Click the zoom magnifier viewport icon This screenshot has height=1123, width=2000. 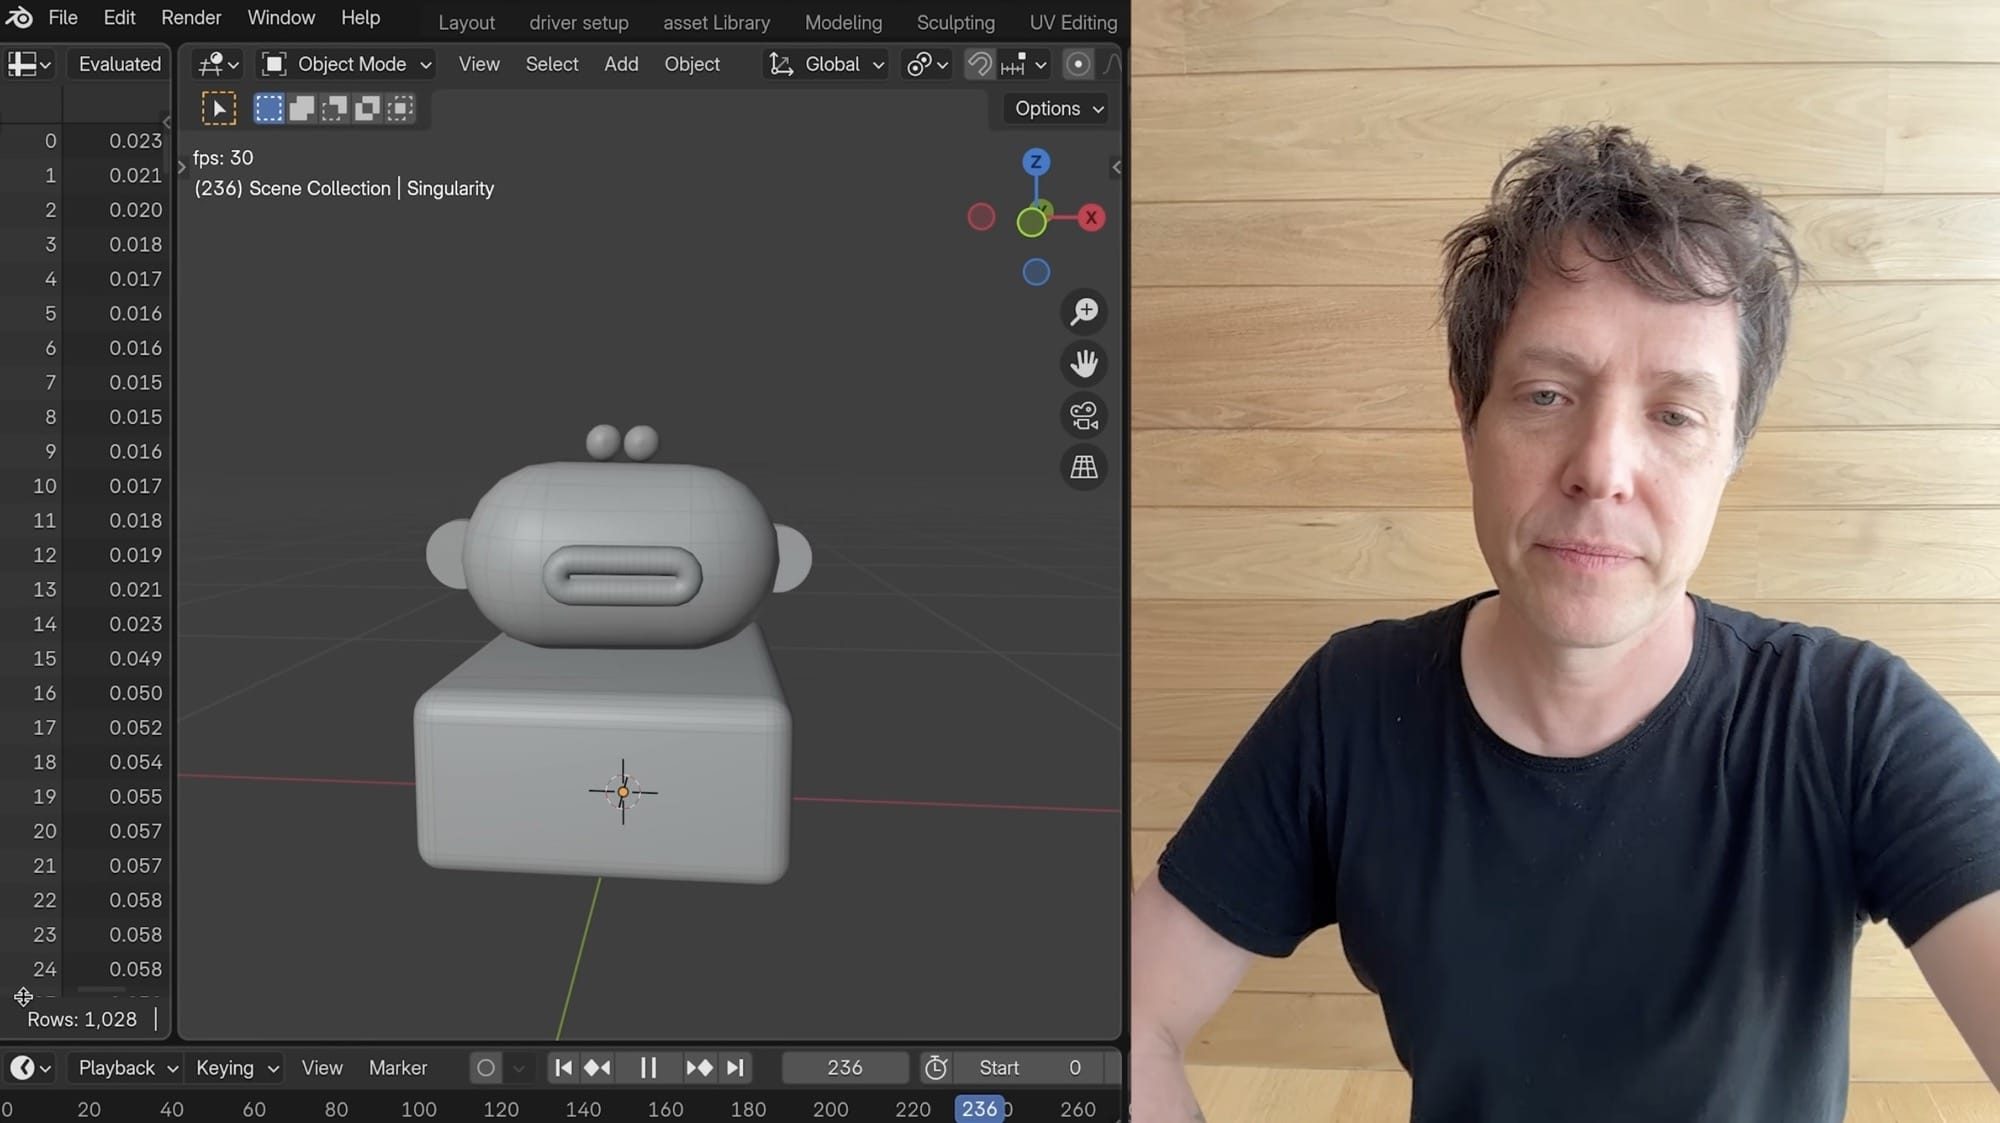click(1084, 312)
